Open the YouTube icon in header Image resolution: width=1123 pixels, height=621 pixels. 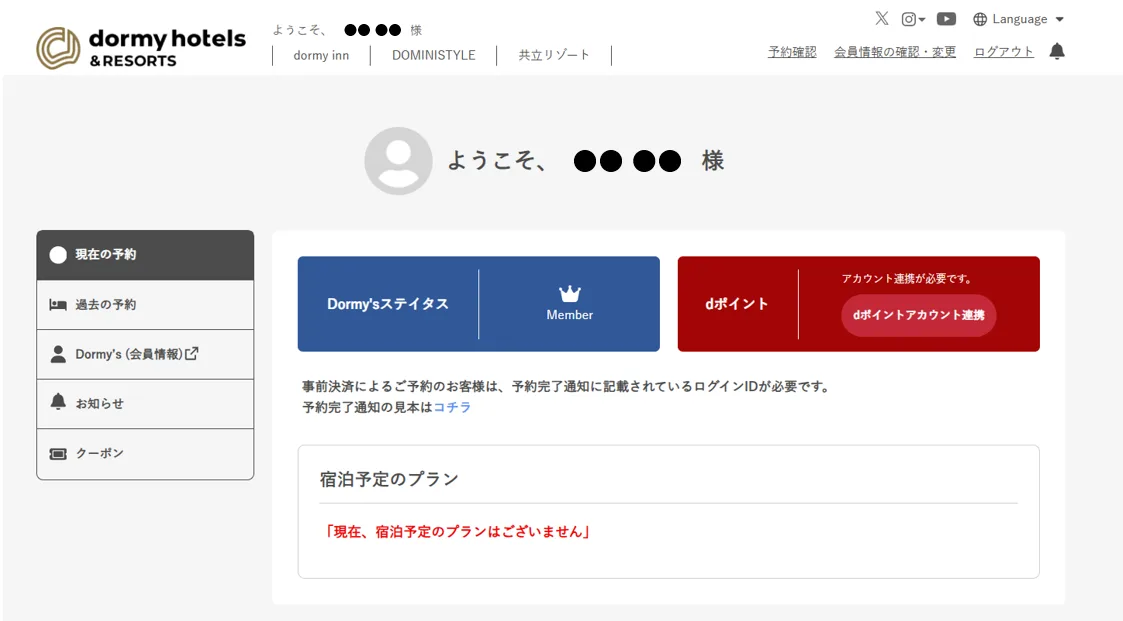[x=946, y=19]
